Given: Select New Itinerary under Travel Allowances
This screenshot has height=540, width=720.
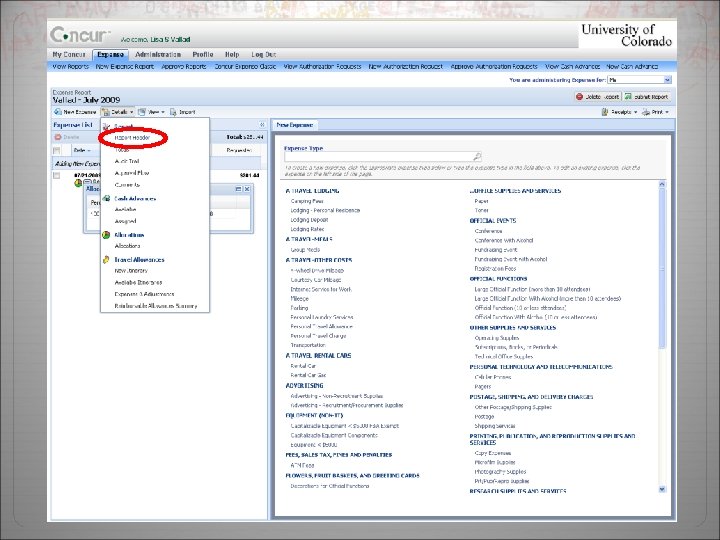Looking at the screenshot, I should [131, 271].
